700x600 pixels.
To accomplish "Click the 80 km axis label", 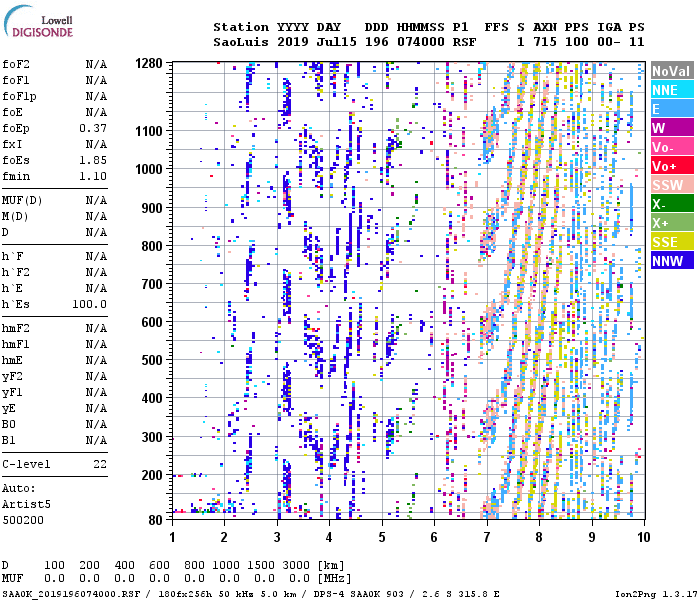I will [x=155, y=520].
